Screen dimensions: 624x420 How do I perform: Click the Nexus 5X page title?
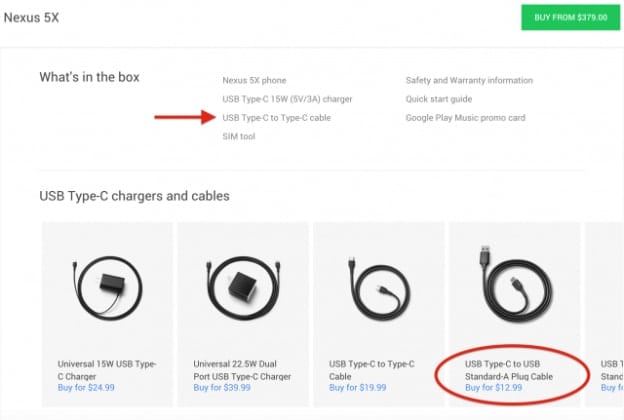[31, 18]
